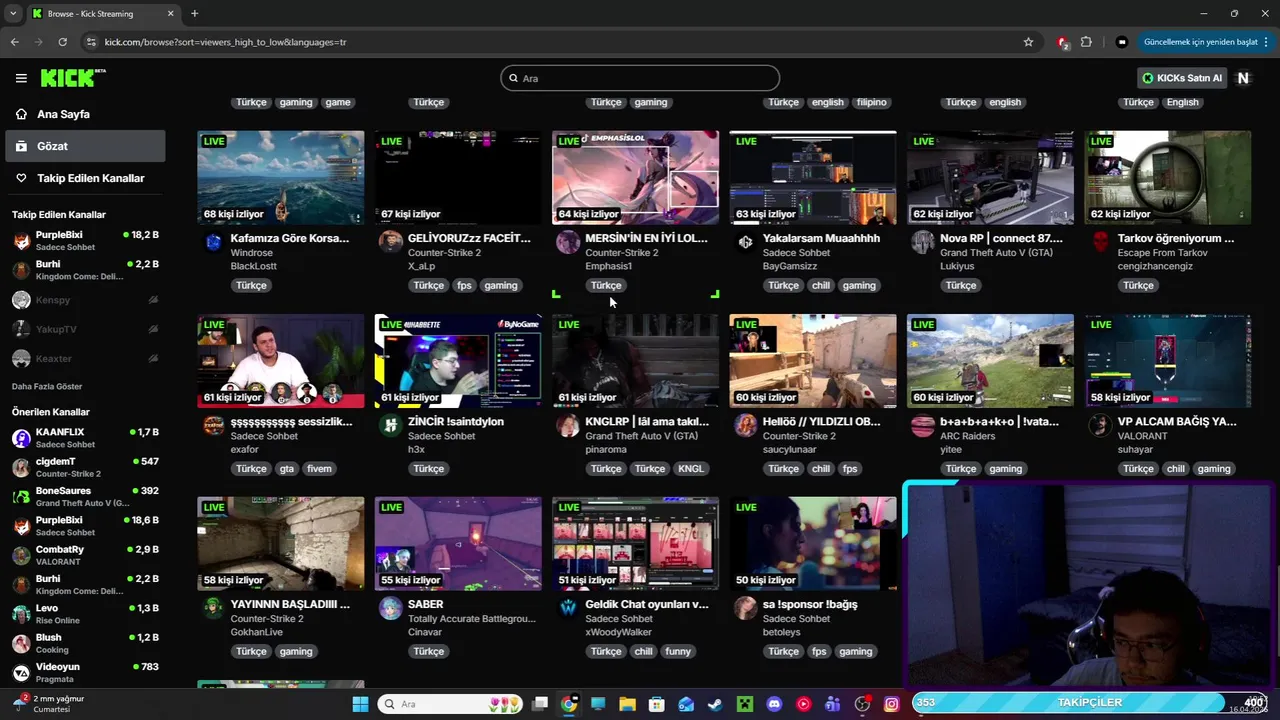
Task: Click BlackLostt channel avatar
Action: click(213, 242)
